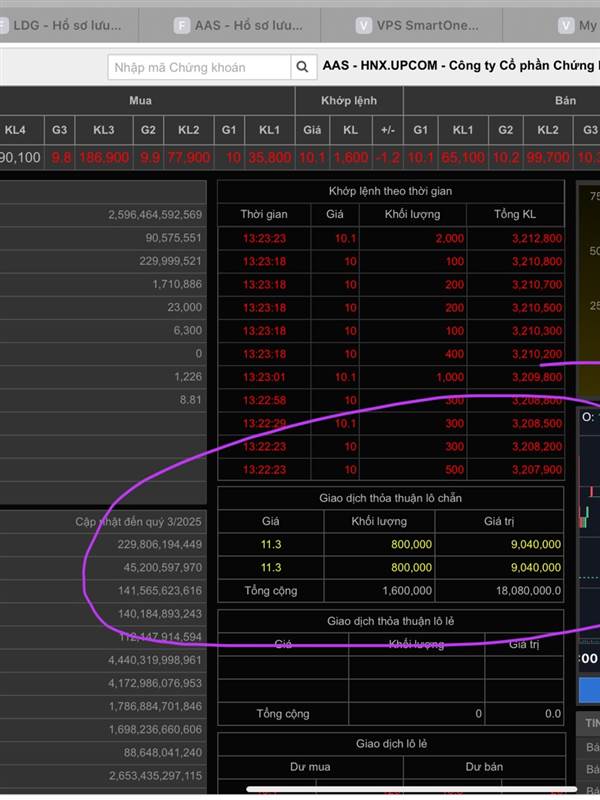Select the 13:22:58 trade row time
The width and height of the screenshot is (600, 800).
coord(264,401)
